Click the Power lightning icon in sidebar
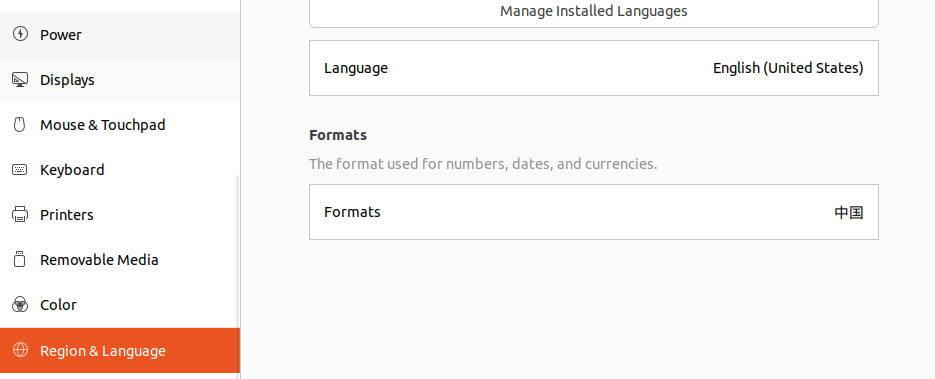The image size is (935, 379). coord(20,34)
